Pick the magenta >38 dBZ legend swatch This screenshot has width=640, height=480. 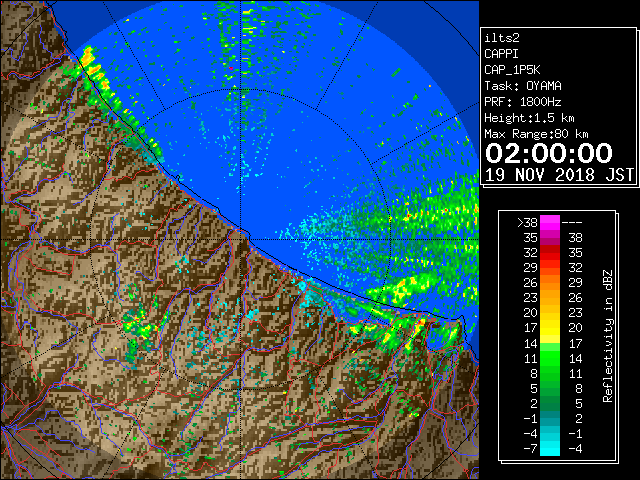pyautogui.click(x=550, y=223)
